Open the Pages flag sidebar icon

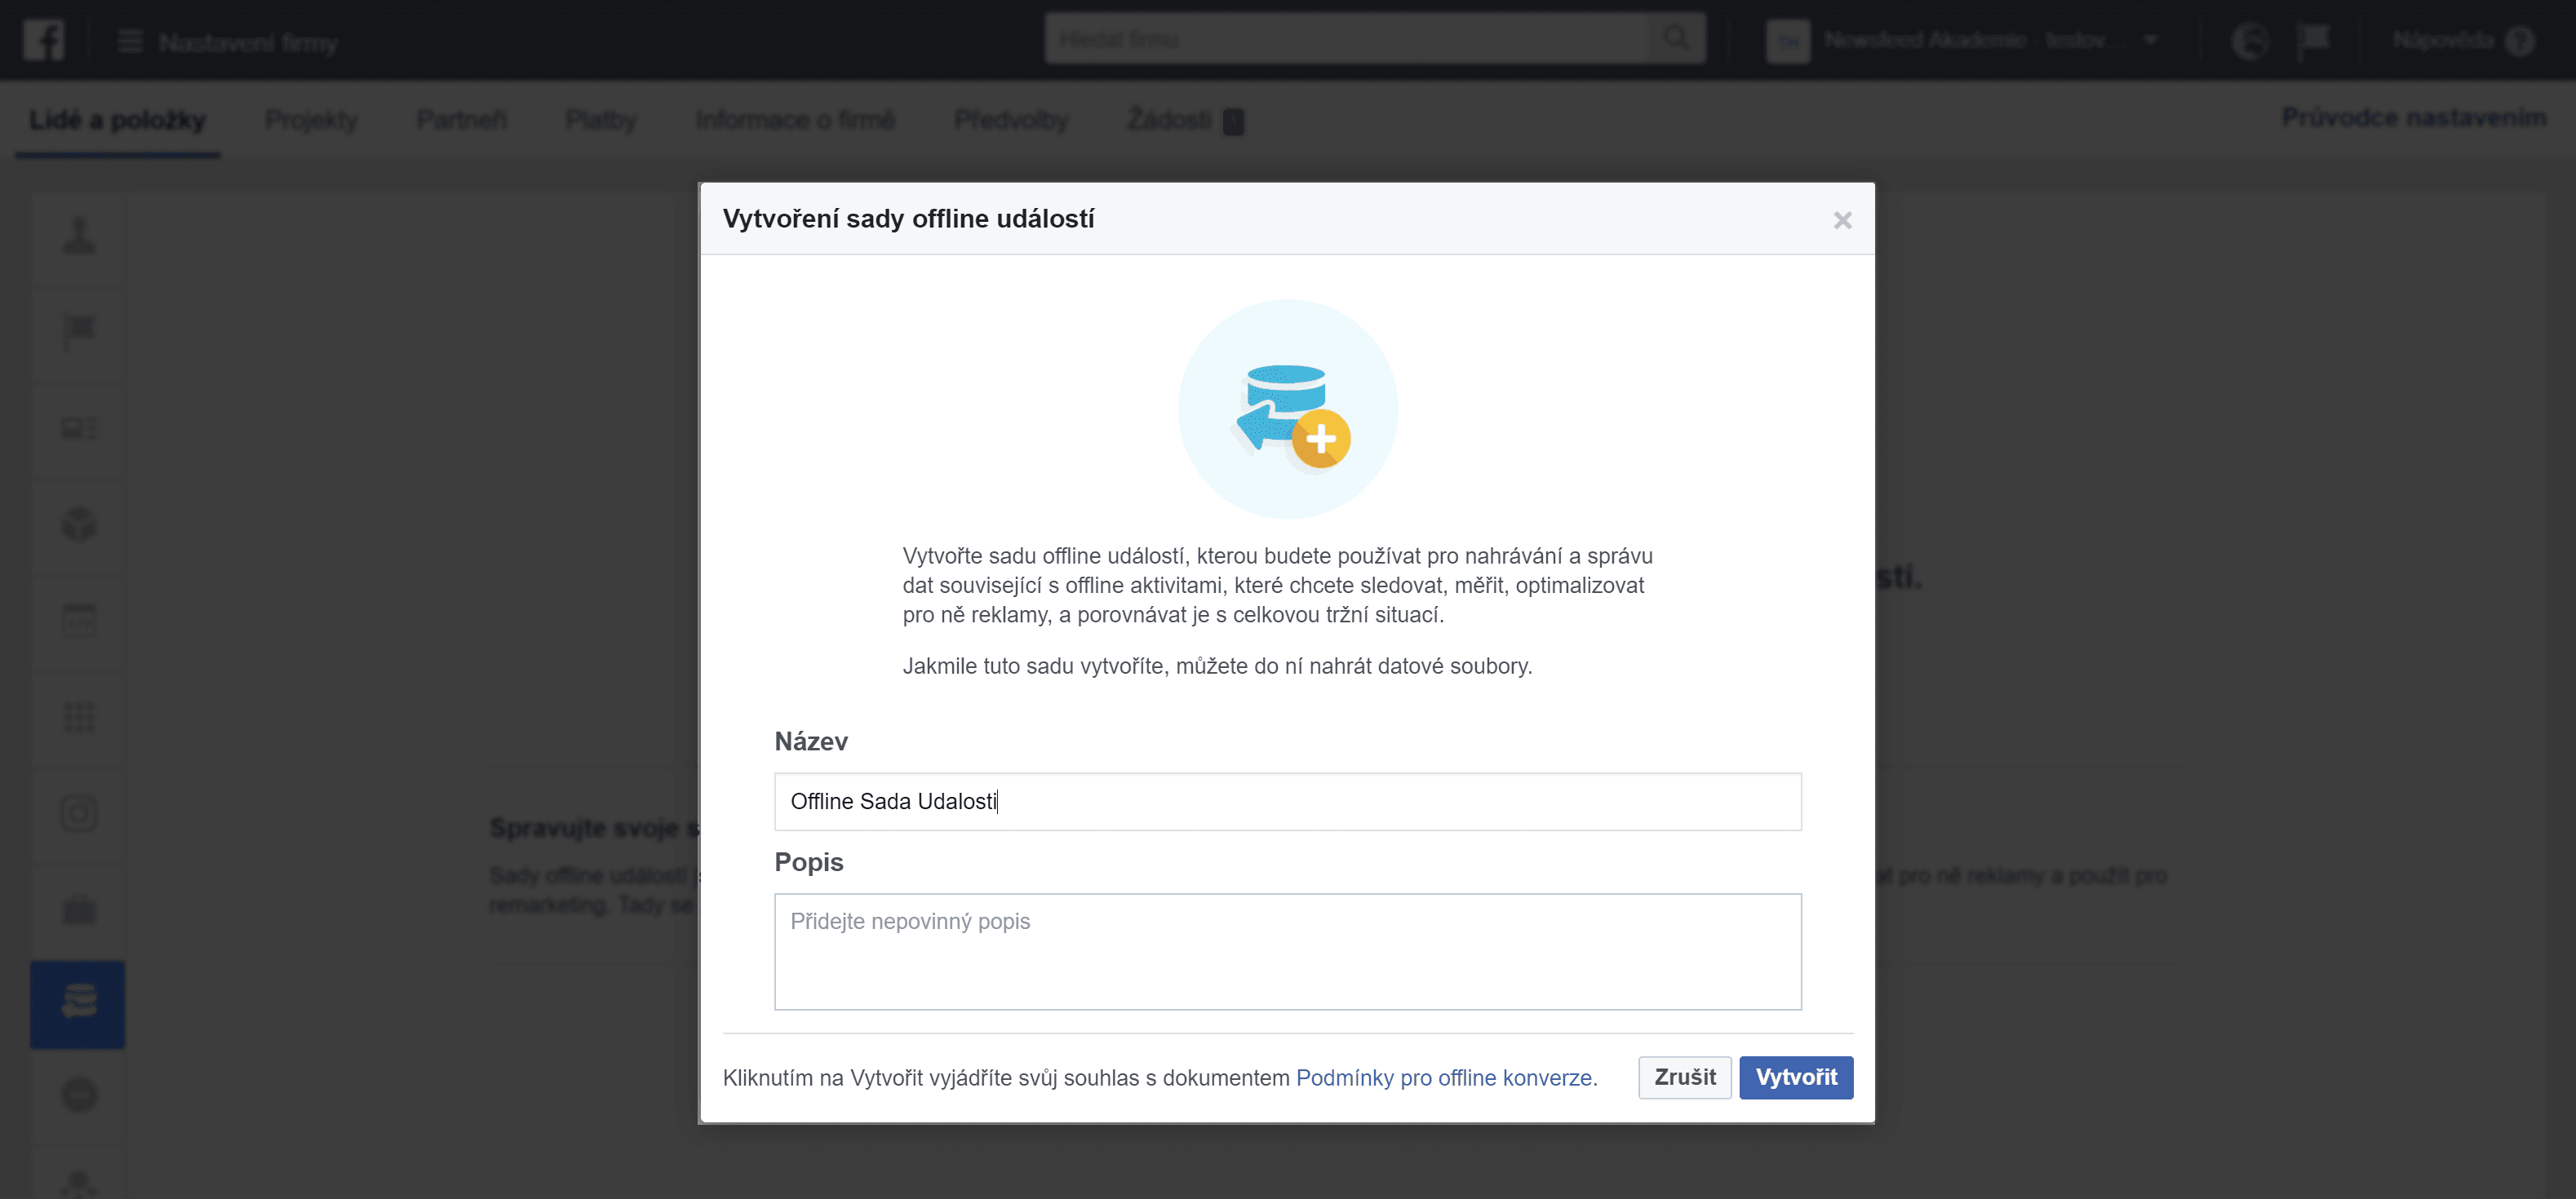pyautogui.click(x=79, y=331)
